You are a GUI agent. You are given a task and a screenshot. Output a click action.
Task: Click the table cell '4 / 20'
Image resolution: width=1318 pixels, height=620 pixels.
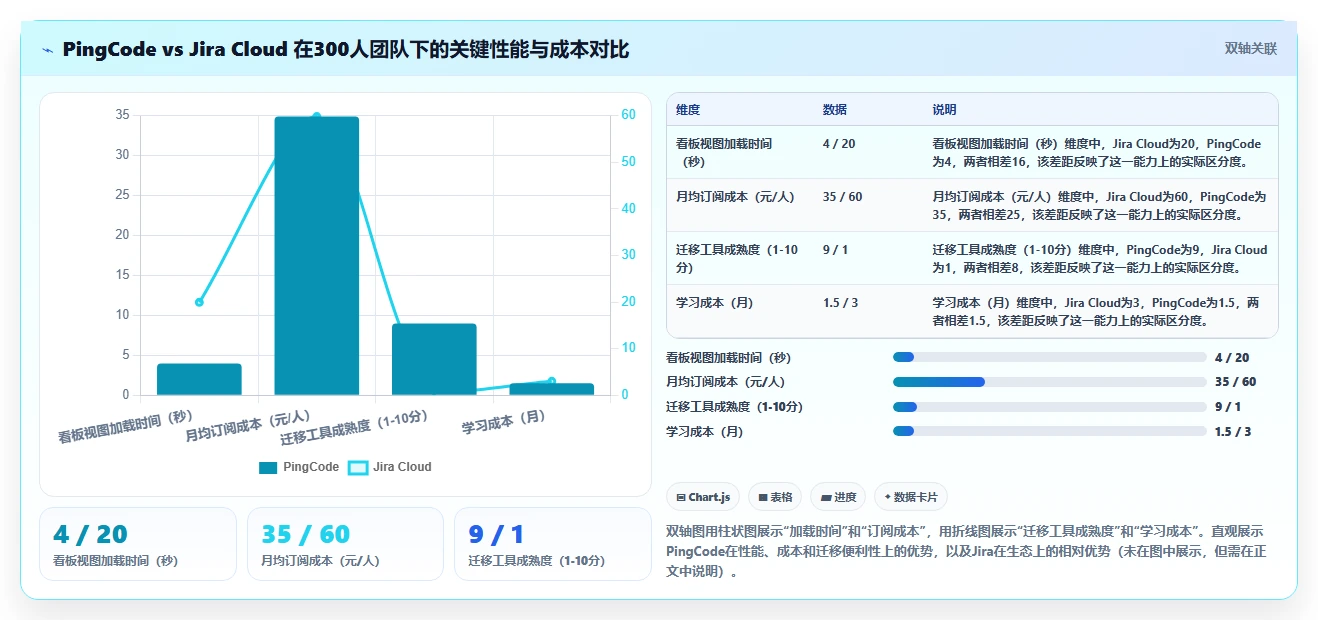pyautogui.click(x=839, y=144)
